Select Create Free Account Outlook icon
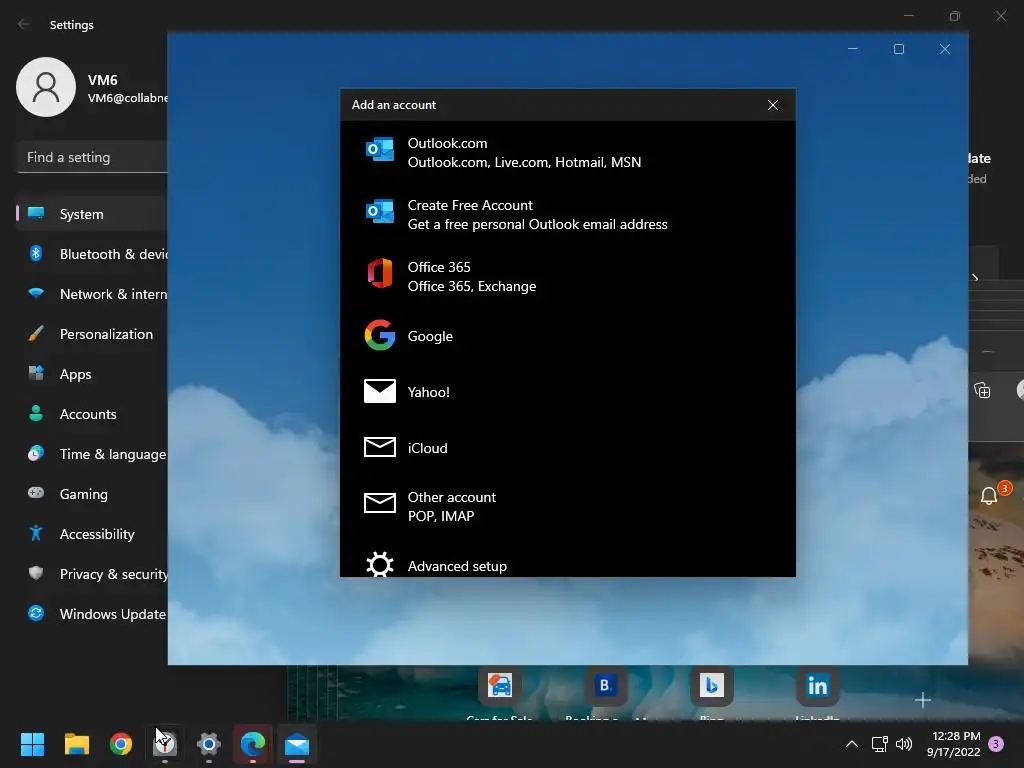 pyautogui.click(x=379, y=212)
